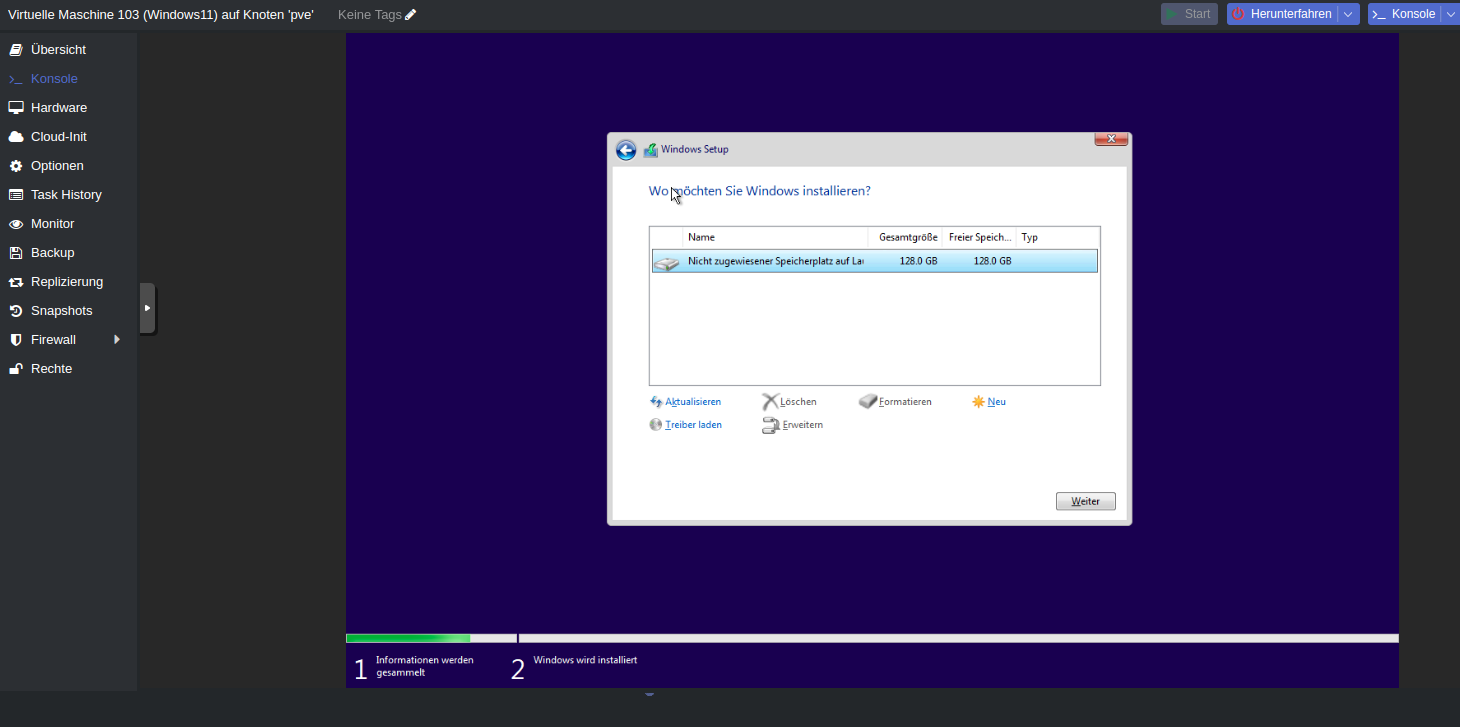Click the Snapshots history icon
Viewport: 1460px width, 727px height.
pyautogui.click(x=16, y=310)
